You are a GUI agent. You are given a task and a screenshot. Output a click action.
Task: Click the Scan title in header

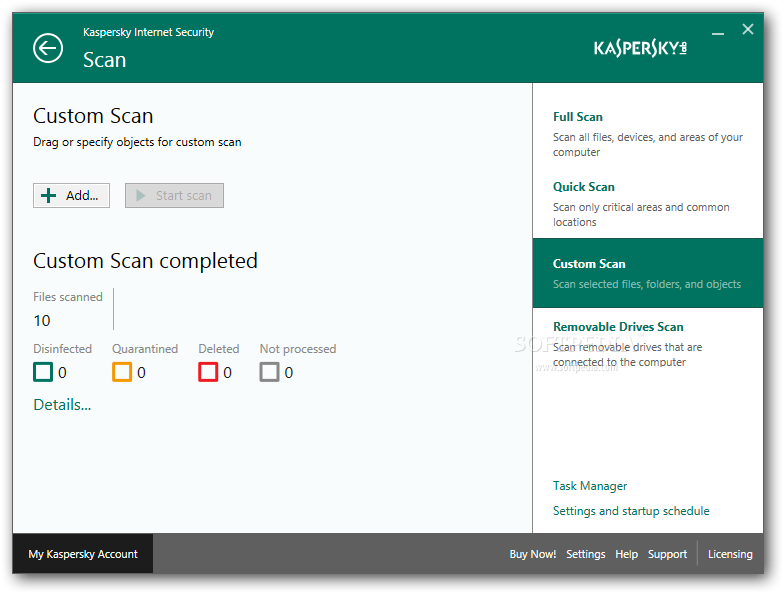click(104, 60)
